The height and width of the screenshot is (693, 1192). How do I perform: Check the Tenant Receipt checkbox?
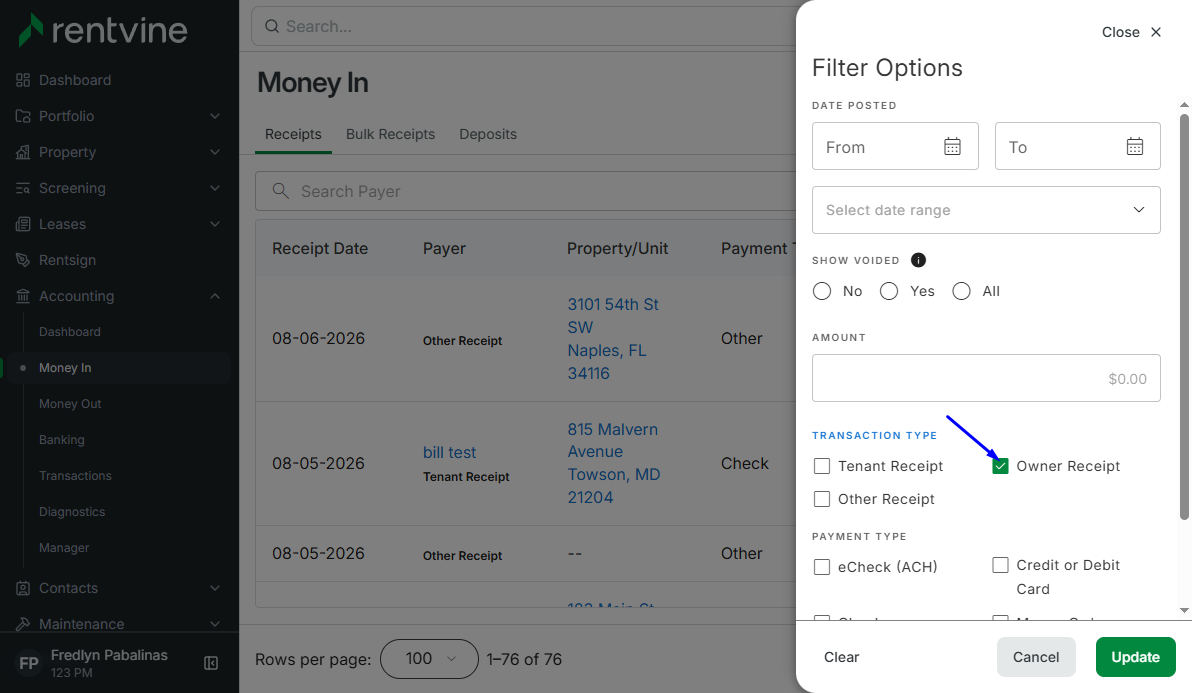pos(822,466)
